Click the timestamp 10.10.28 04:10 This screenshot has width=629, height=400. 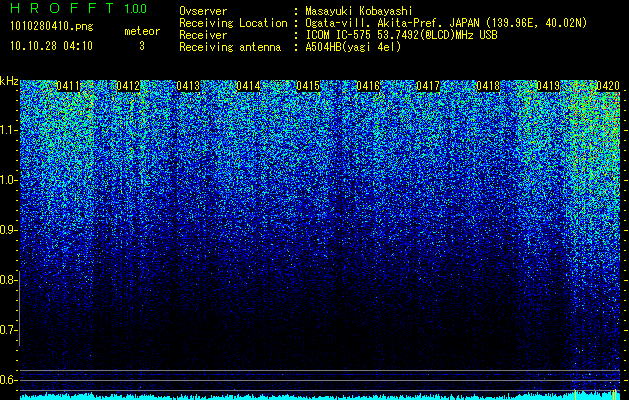[x=51, y=46]
